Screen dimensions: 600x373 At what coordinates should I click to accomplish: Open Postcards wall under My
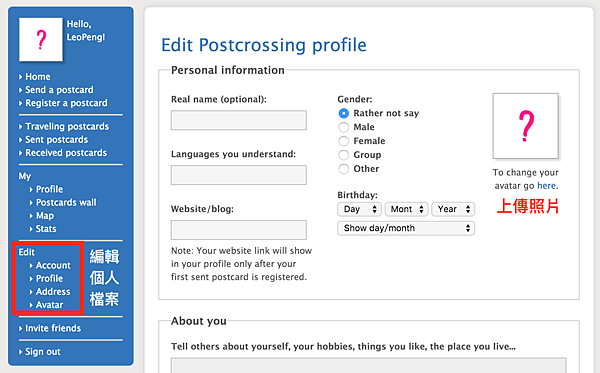coord(66,202)
